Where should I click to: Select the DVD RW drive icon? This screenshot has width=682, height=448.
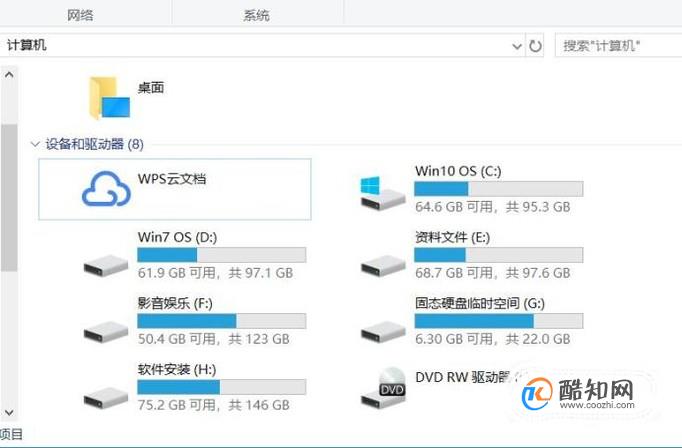(x=383, y=388)
